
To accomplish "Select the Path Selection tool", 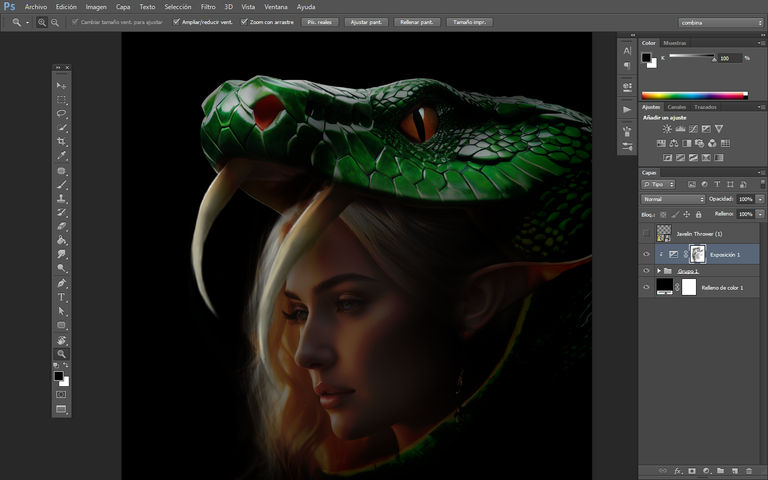I will (x=61, y=311).
